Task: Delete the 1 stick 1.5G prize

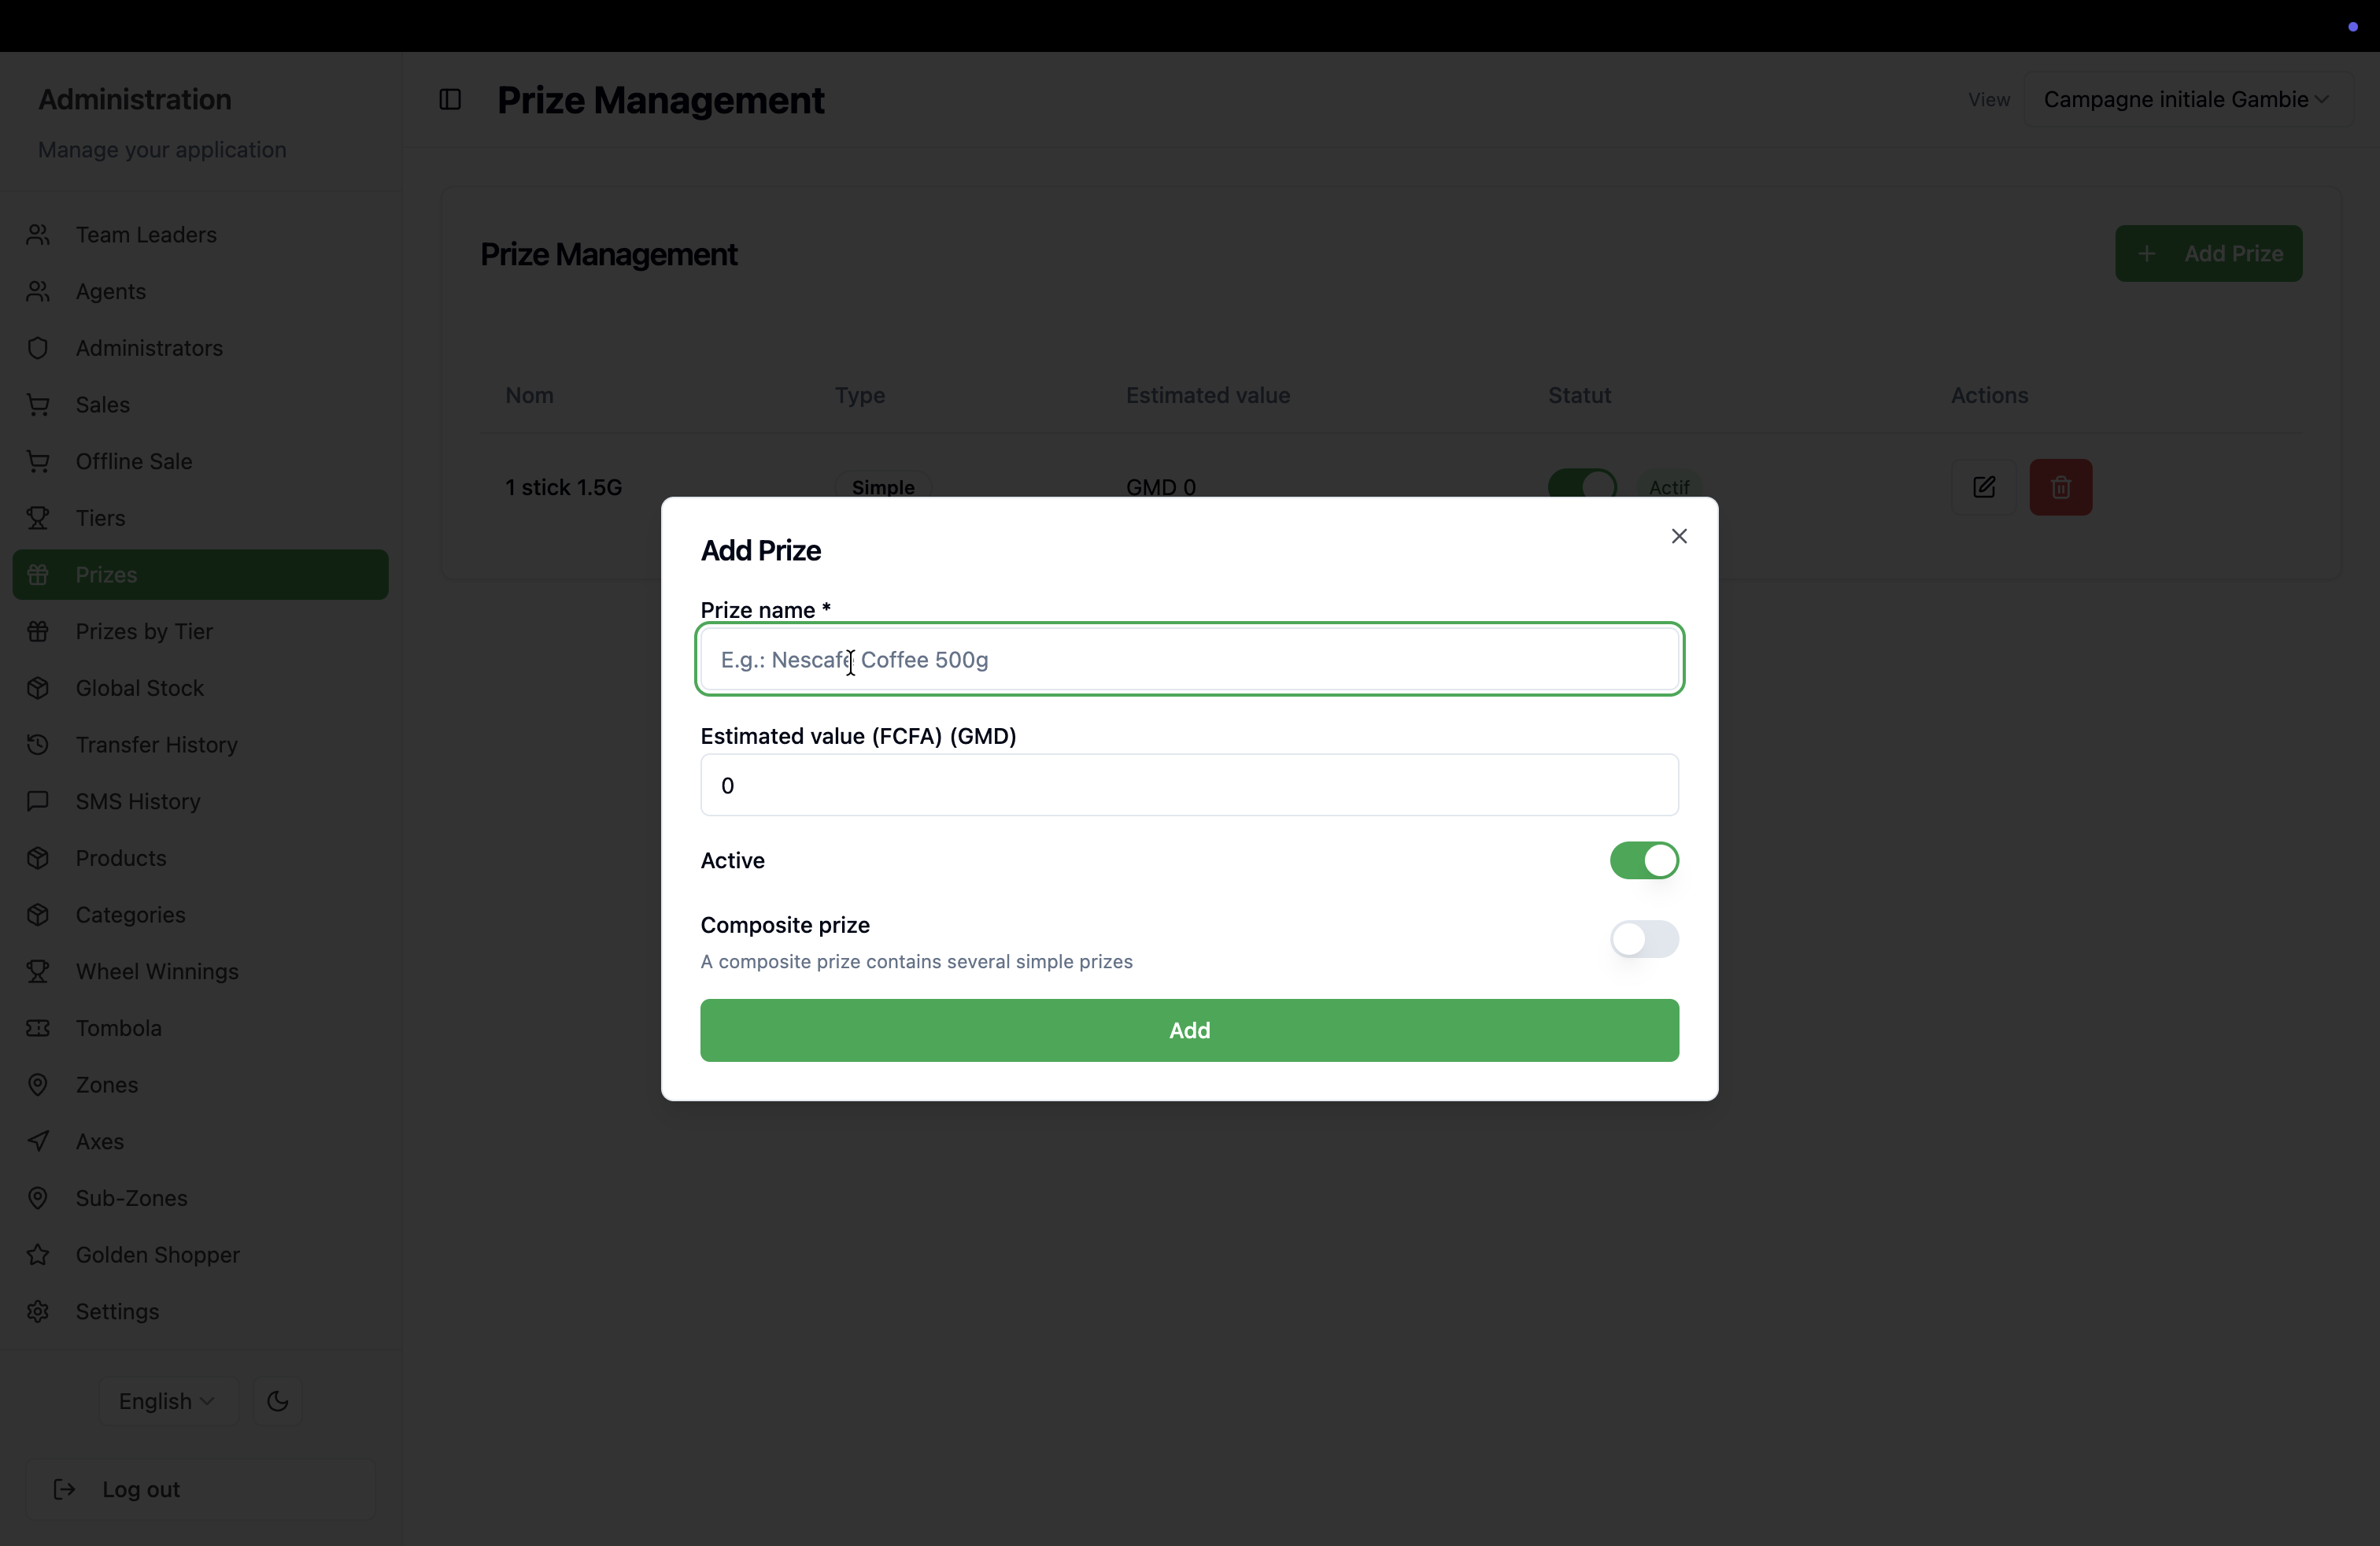Action: (2061, 487)
